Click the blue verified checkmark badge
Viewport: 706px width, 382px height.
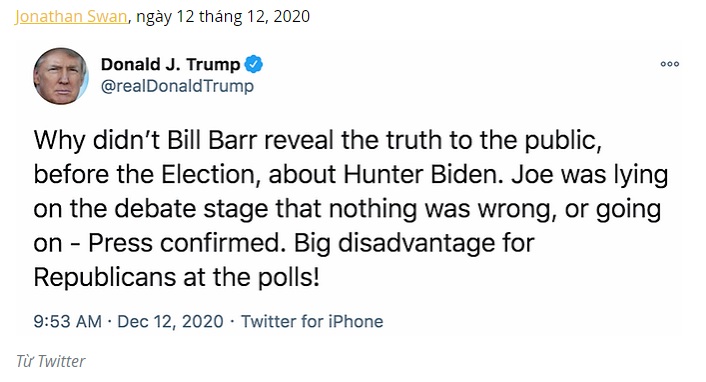point(253,64)
